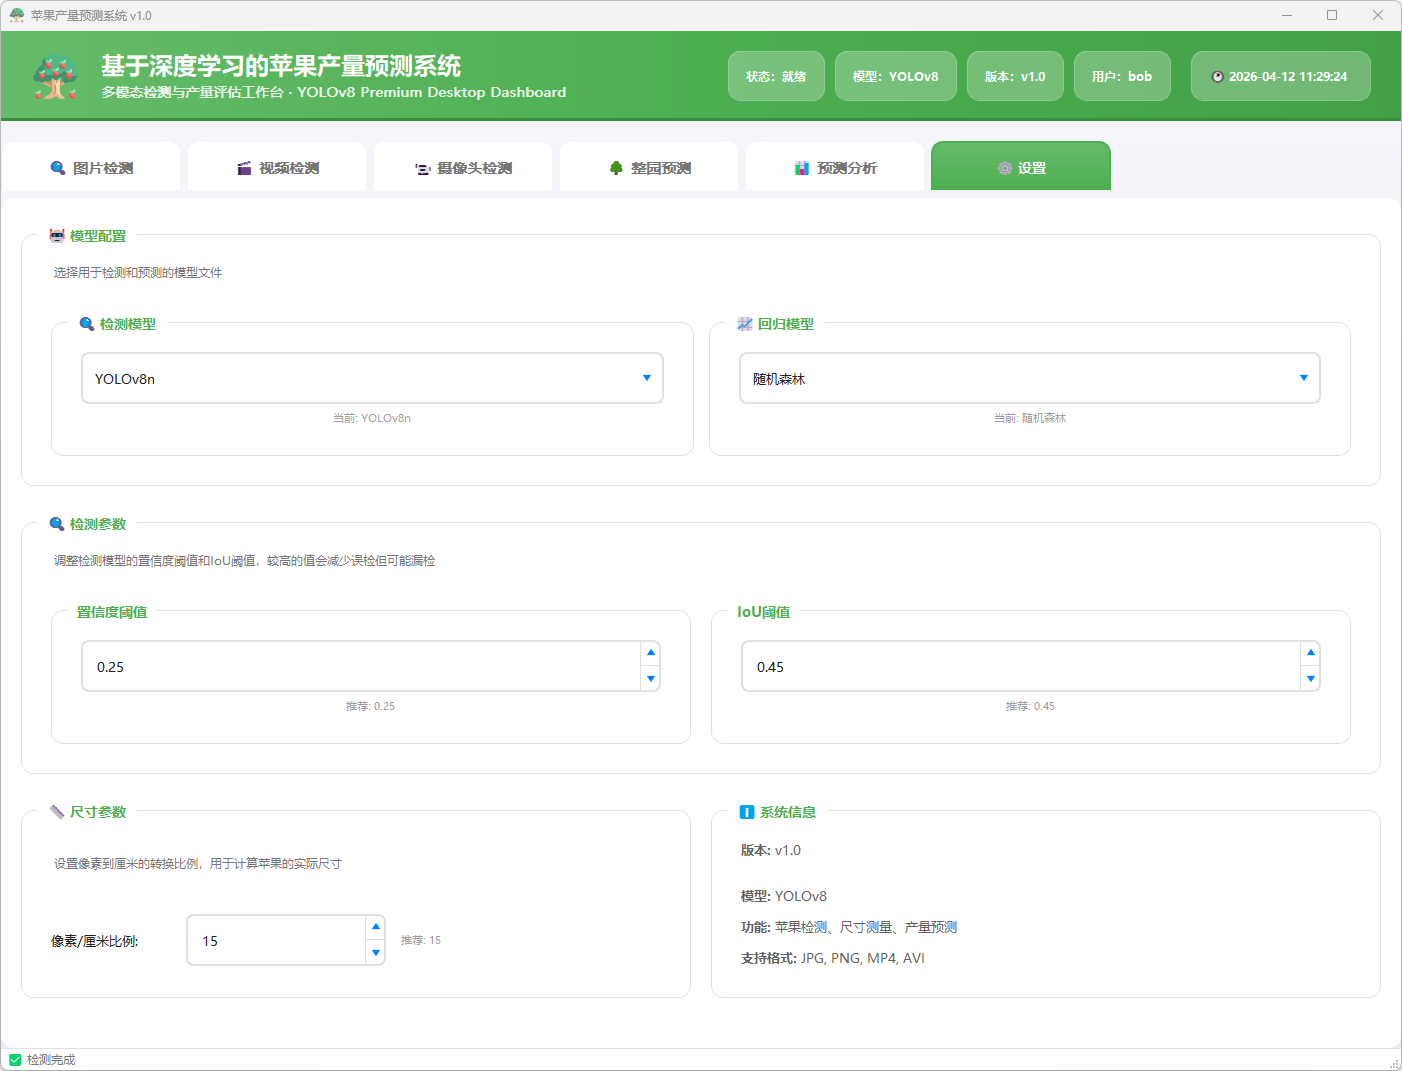Click the camera icon on 摄像头检测 tab
The height and width of the screenshot is (1071, 1402).
click(423, 169)
